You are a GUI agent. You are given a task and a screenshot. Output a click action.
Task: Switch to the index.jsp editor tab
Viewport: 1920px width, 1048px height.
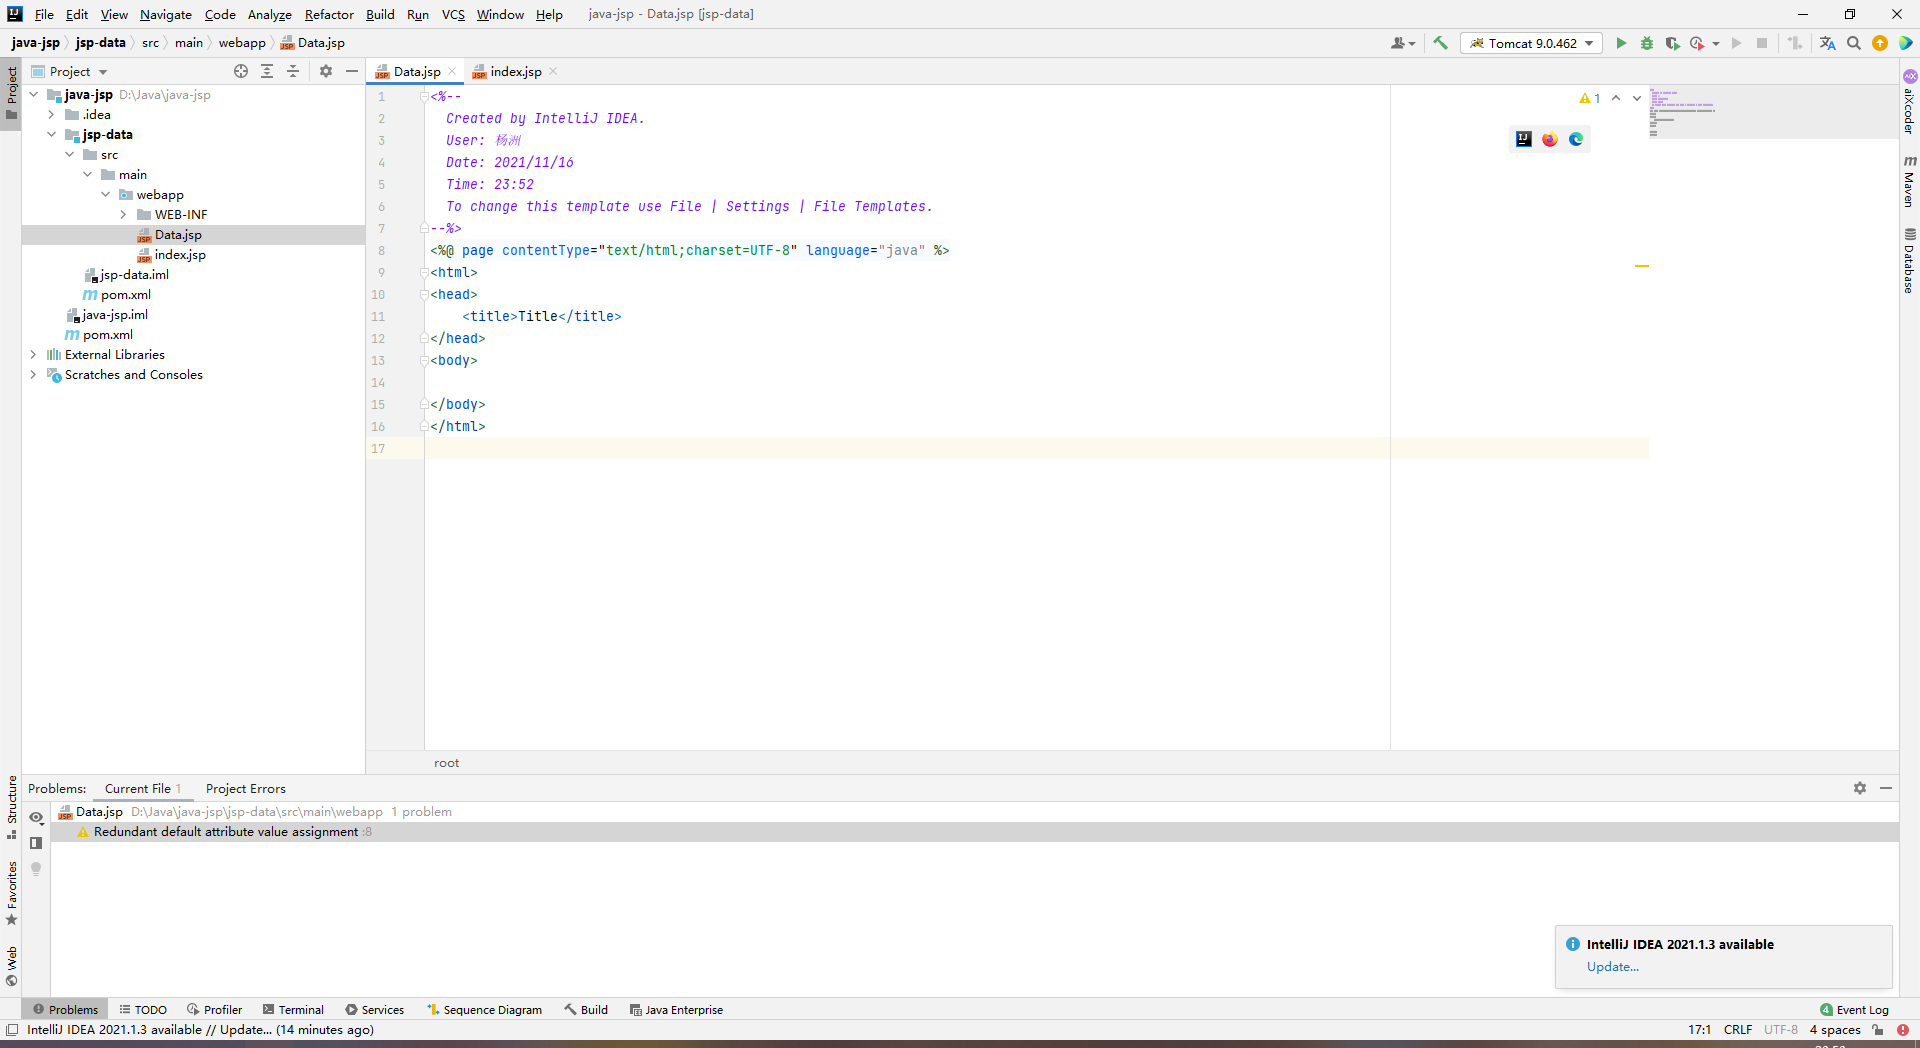click(515, 71)
